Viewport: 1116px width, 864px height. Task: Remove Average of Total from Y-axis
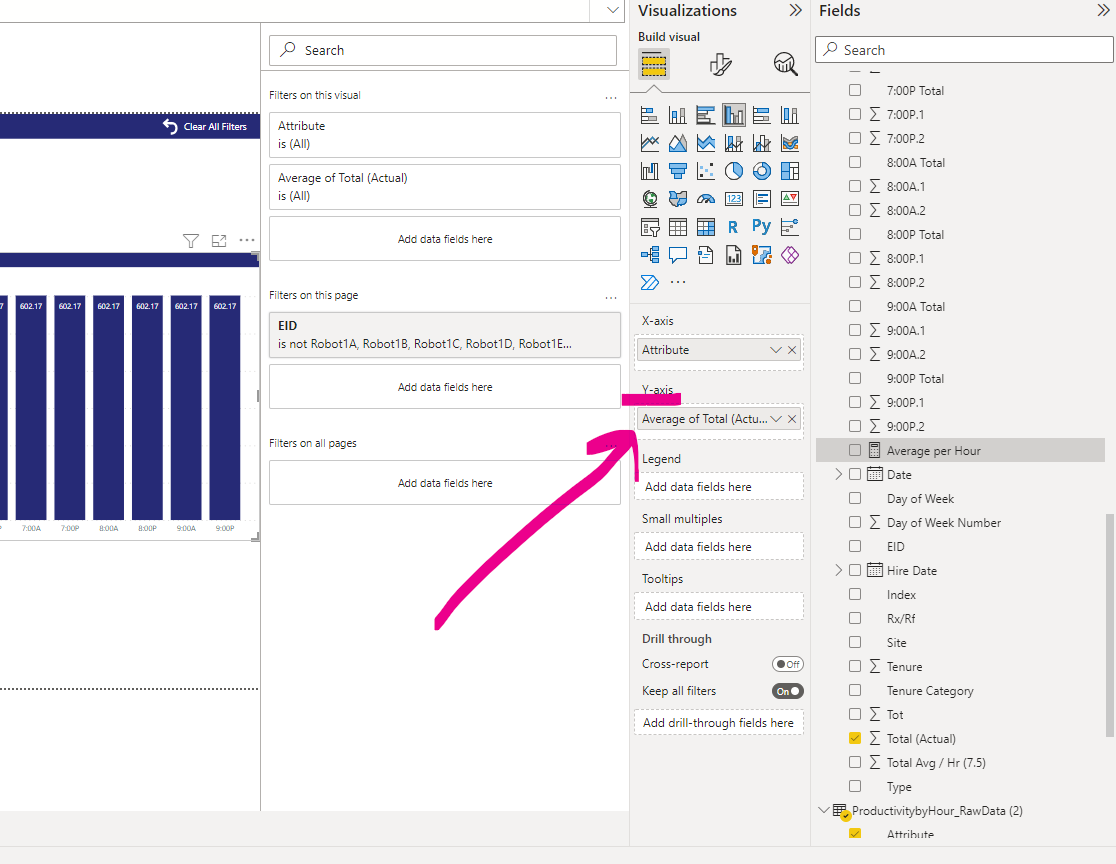[x=791, y=419]
